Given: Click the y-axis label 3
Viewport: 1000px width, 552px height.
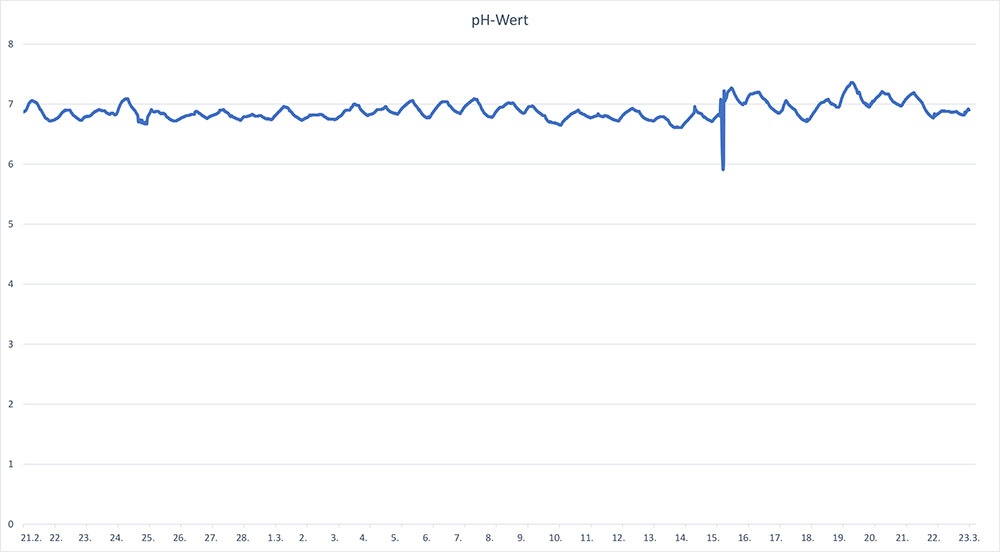Looking at the screenshot, I should click(10, 344).
